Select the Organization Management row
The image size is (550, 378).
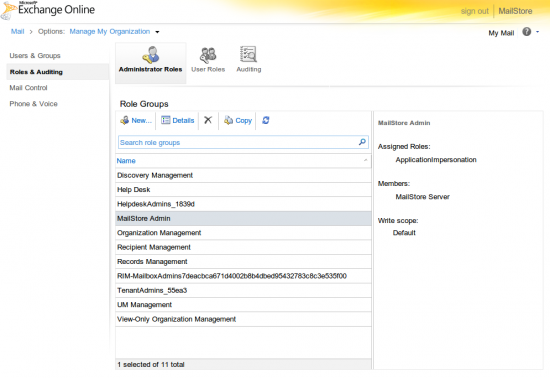pyautogui.click(x=243, y=233)
